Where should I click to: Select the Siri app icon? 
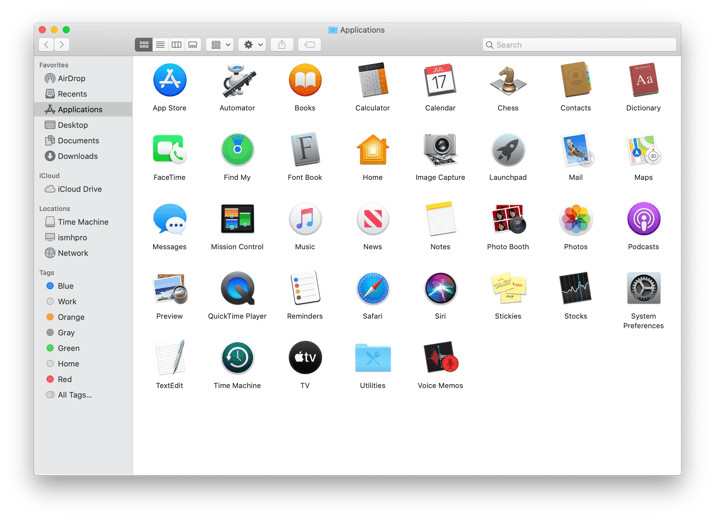(x=440, y=288)
